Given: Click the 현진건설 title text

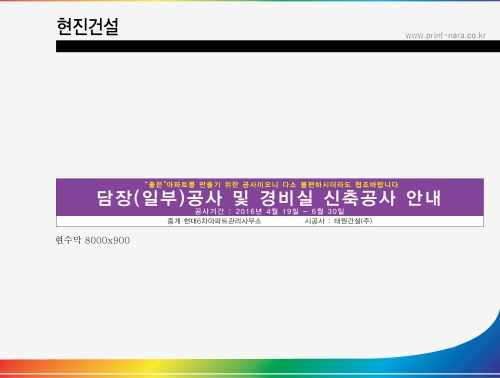Looking at the screenshot, I should pos(87,26).
